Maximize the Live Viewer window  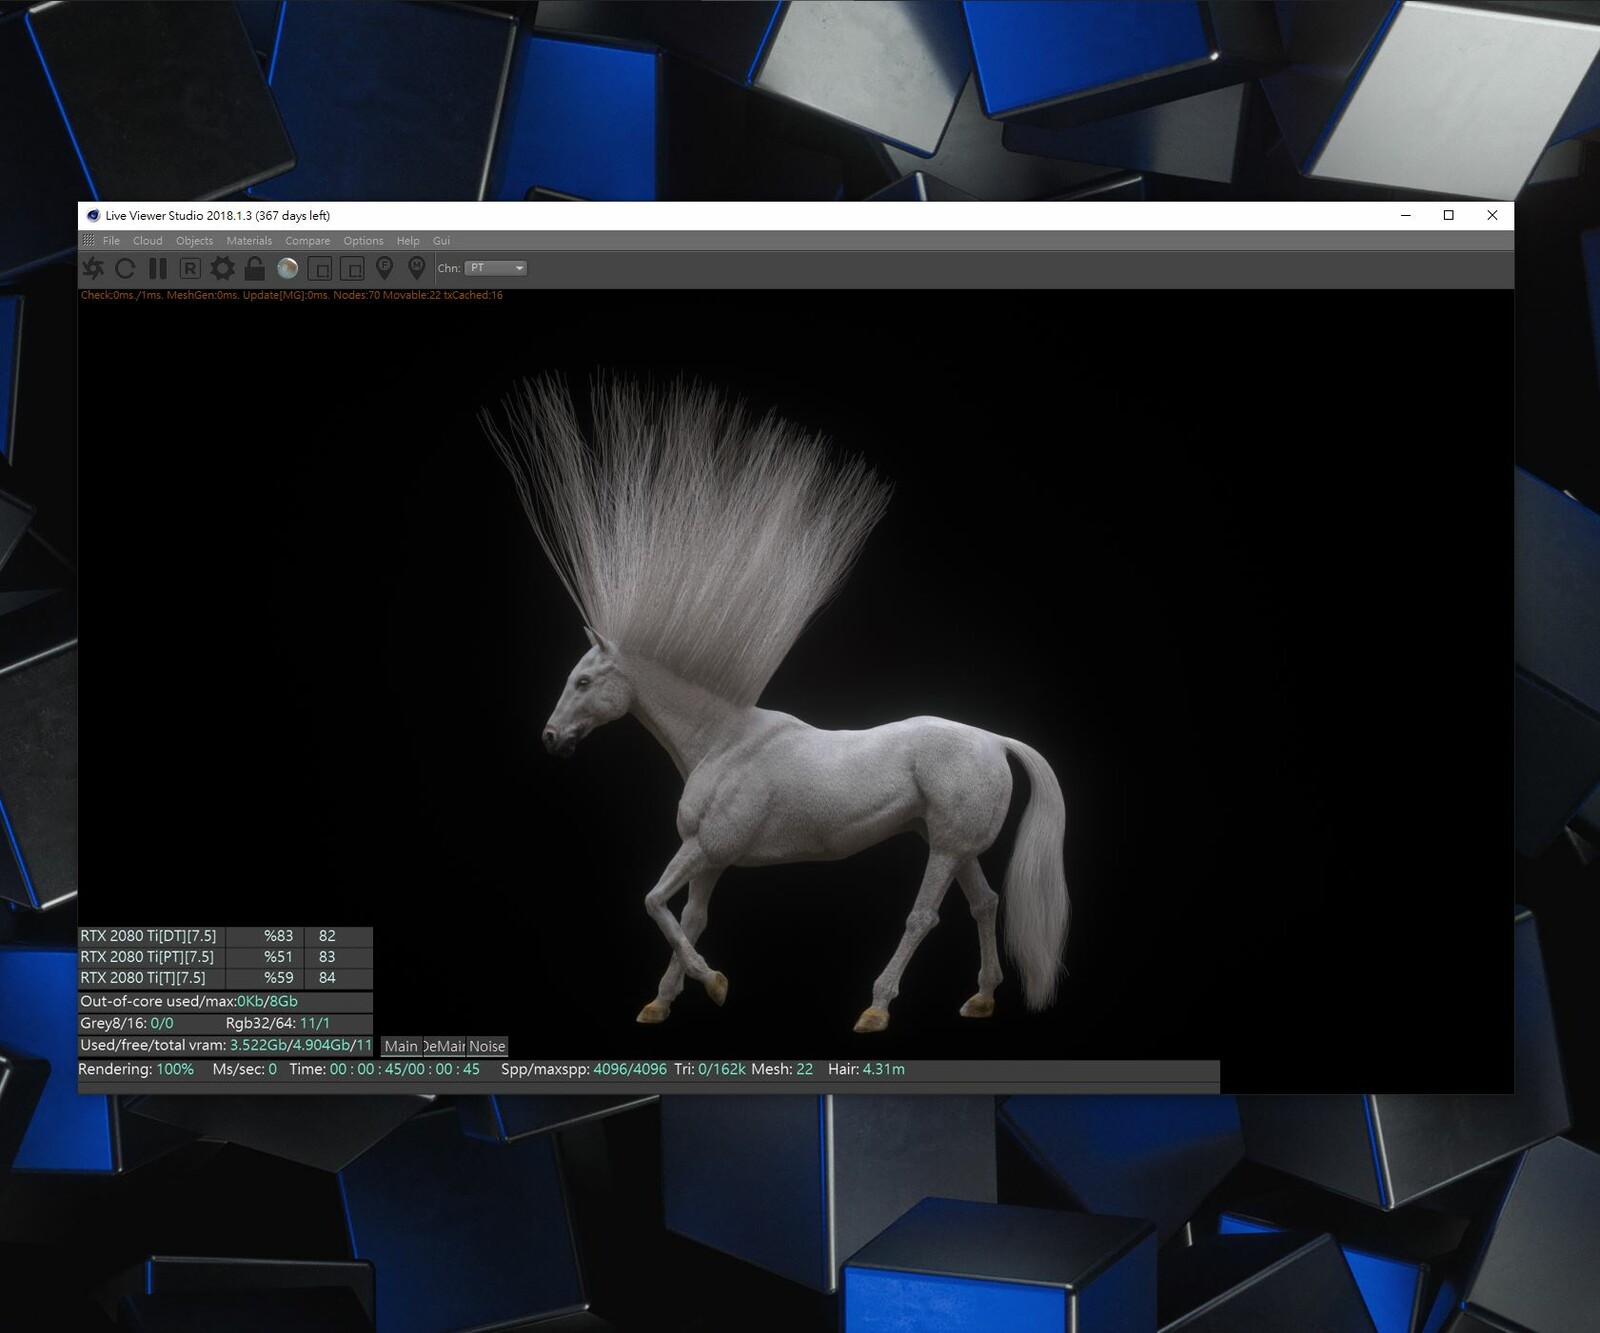1448,215
